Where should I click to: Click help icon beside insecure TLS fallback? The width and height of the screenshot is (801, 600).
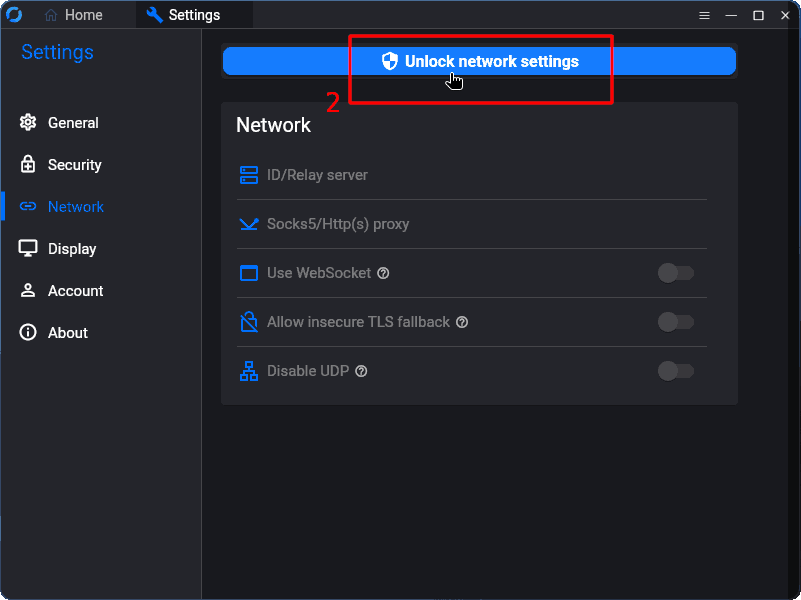462,322
